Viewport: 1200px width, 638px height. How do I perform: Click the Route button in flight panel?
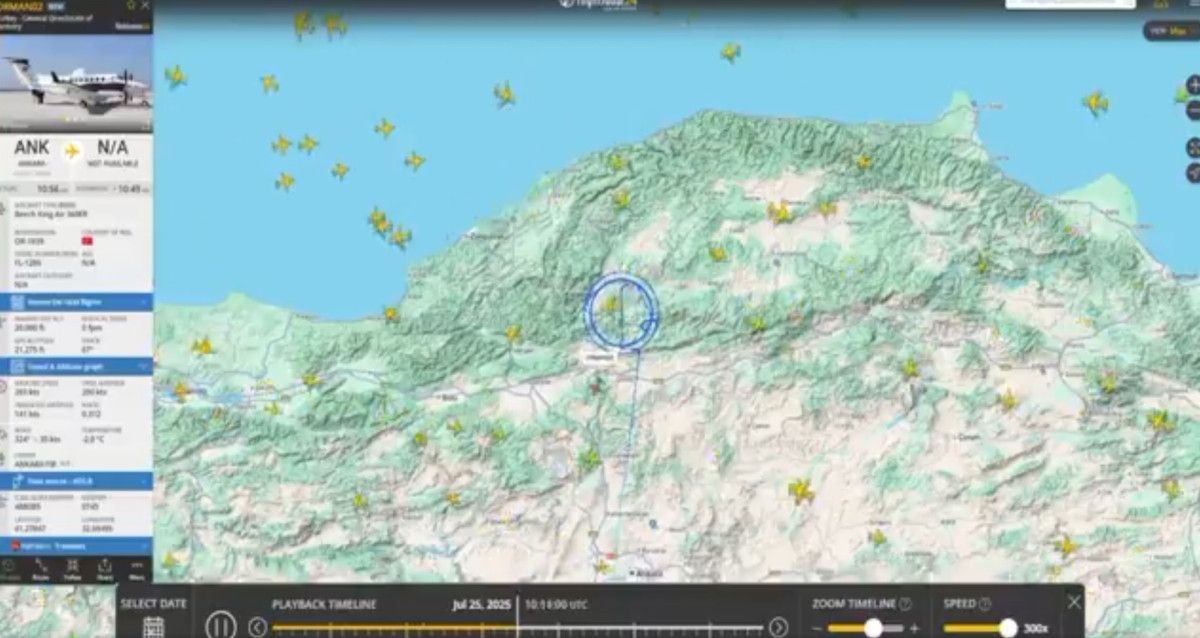coord(41,570)
